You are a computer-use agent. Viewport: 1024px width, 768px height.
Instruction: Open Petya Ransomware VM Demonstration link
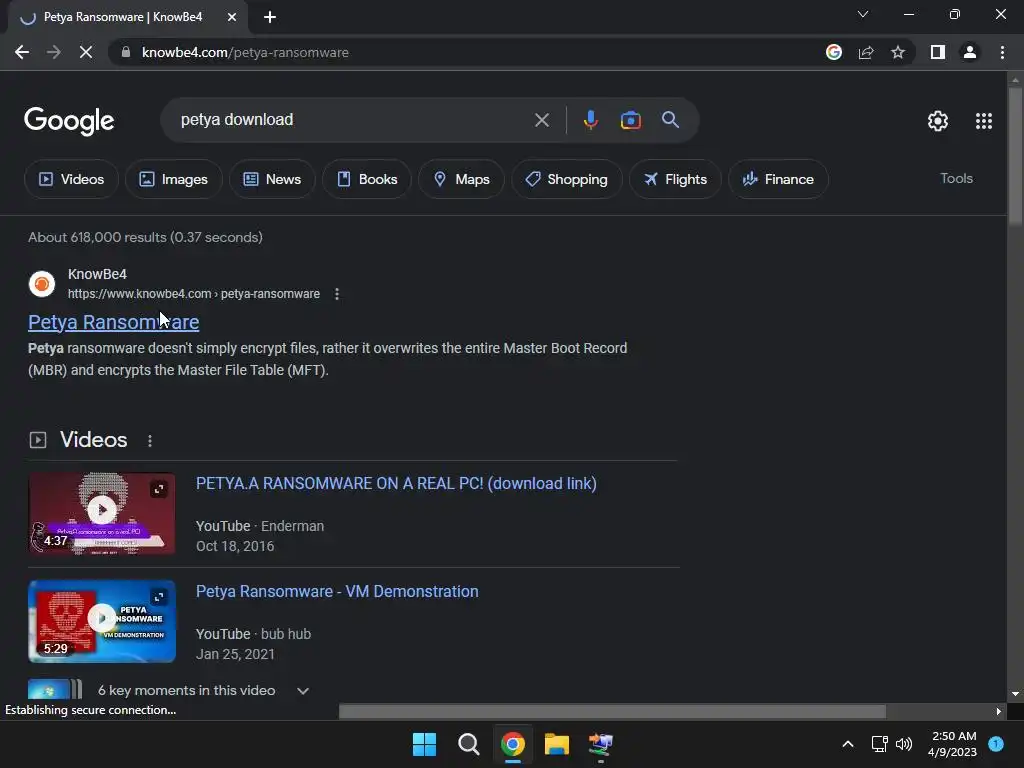point(337,591)
